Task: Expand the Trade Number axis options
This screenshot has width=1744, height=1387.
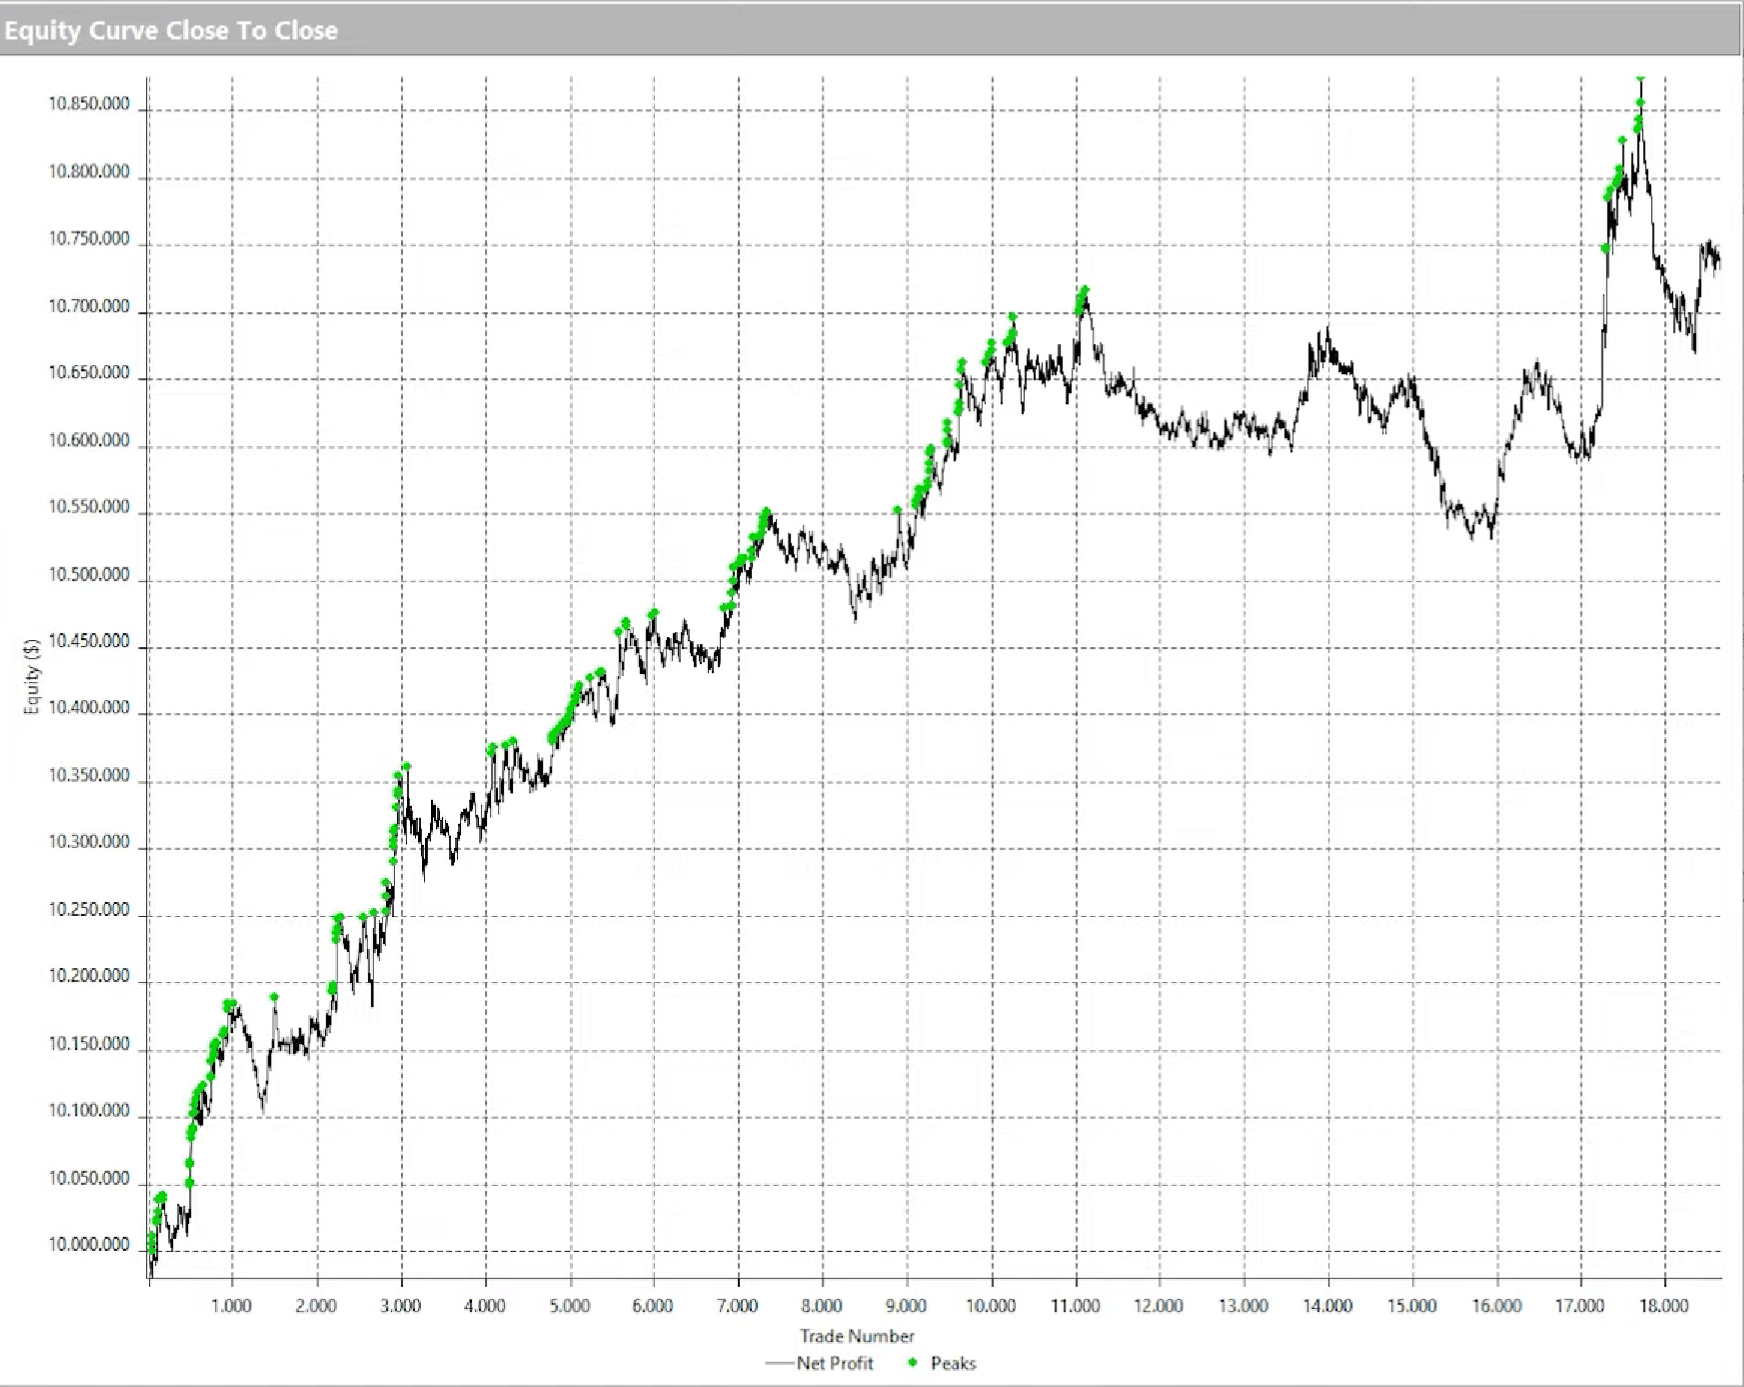Action: click(858, 1336)
